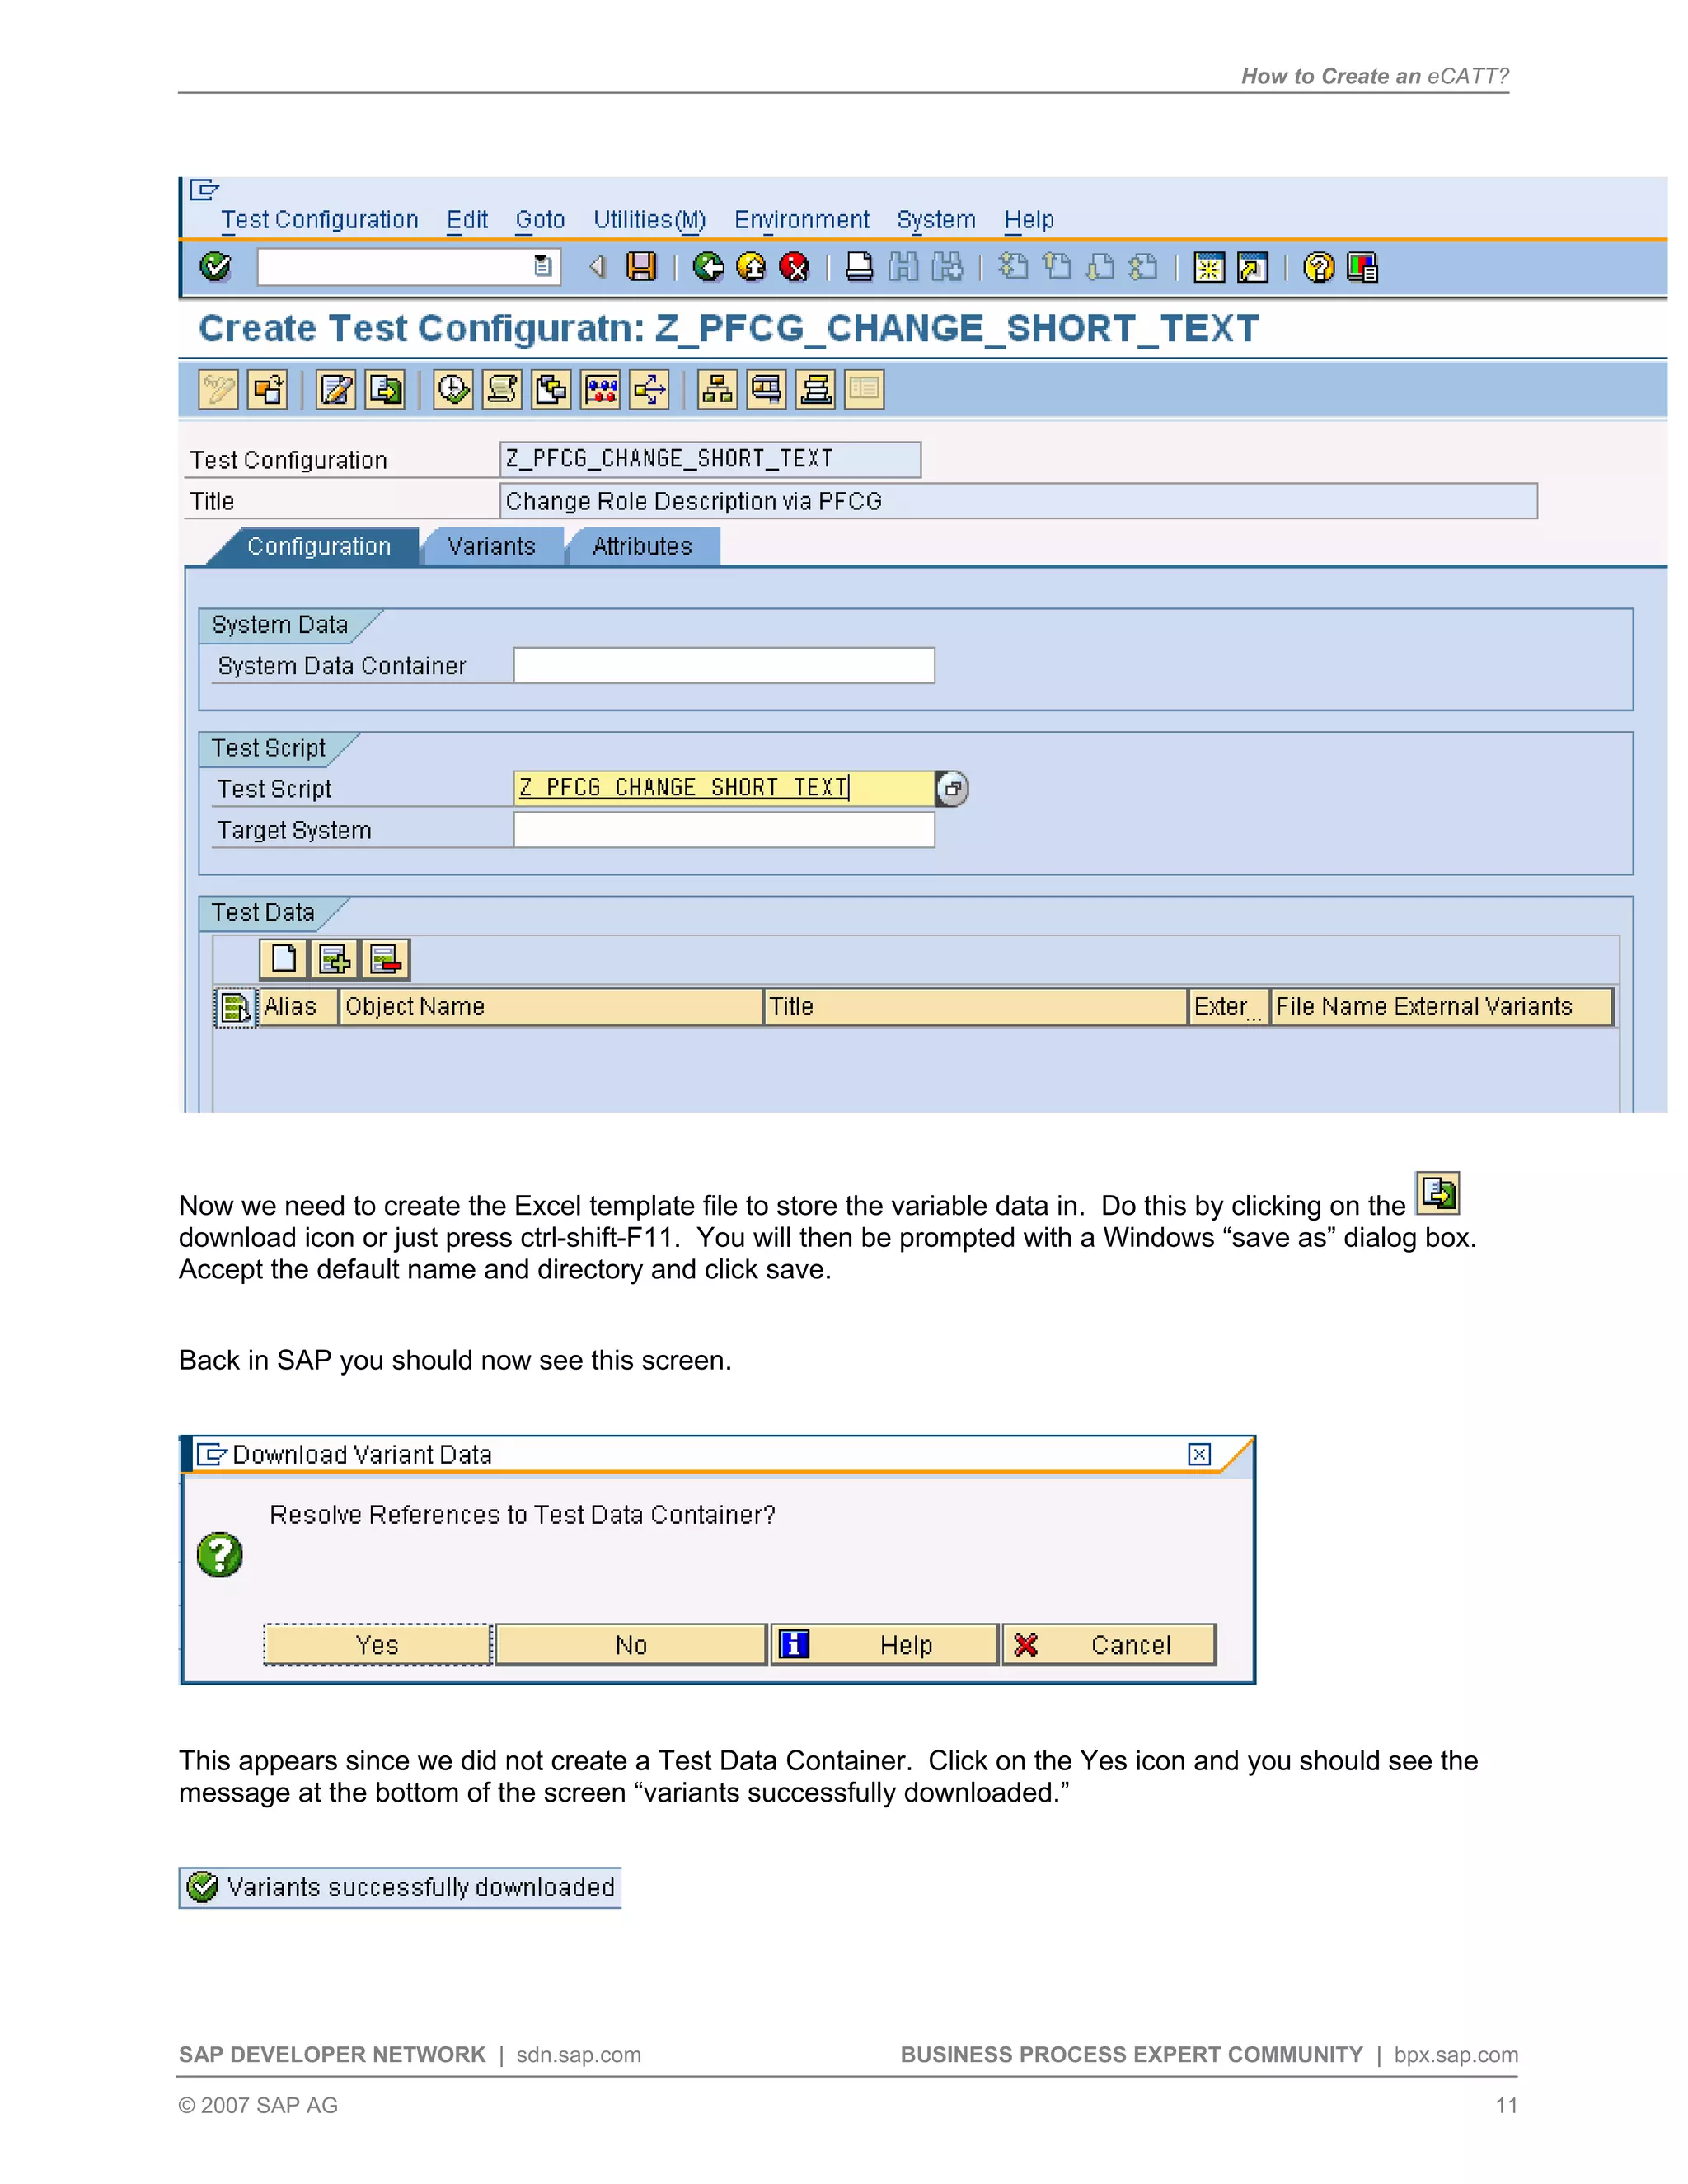Click the overlapping pages copy icon

[x=551, y=389]
